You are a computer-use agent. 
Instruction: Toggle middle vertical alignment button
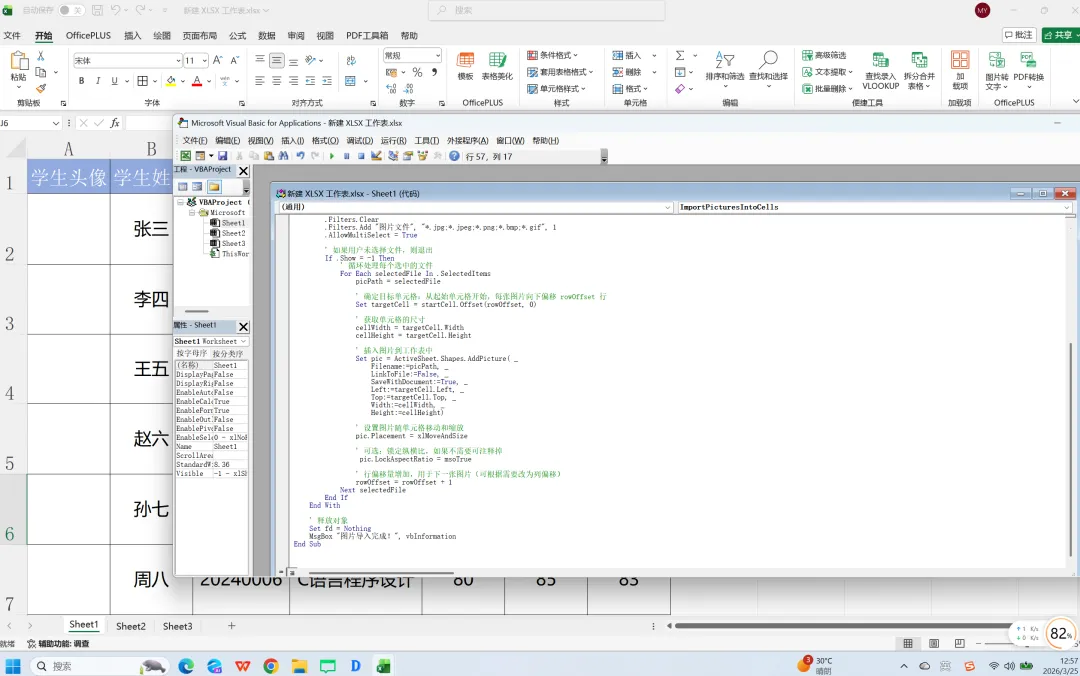click(276, 61)
